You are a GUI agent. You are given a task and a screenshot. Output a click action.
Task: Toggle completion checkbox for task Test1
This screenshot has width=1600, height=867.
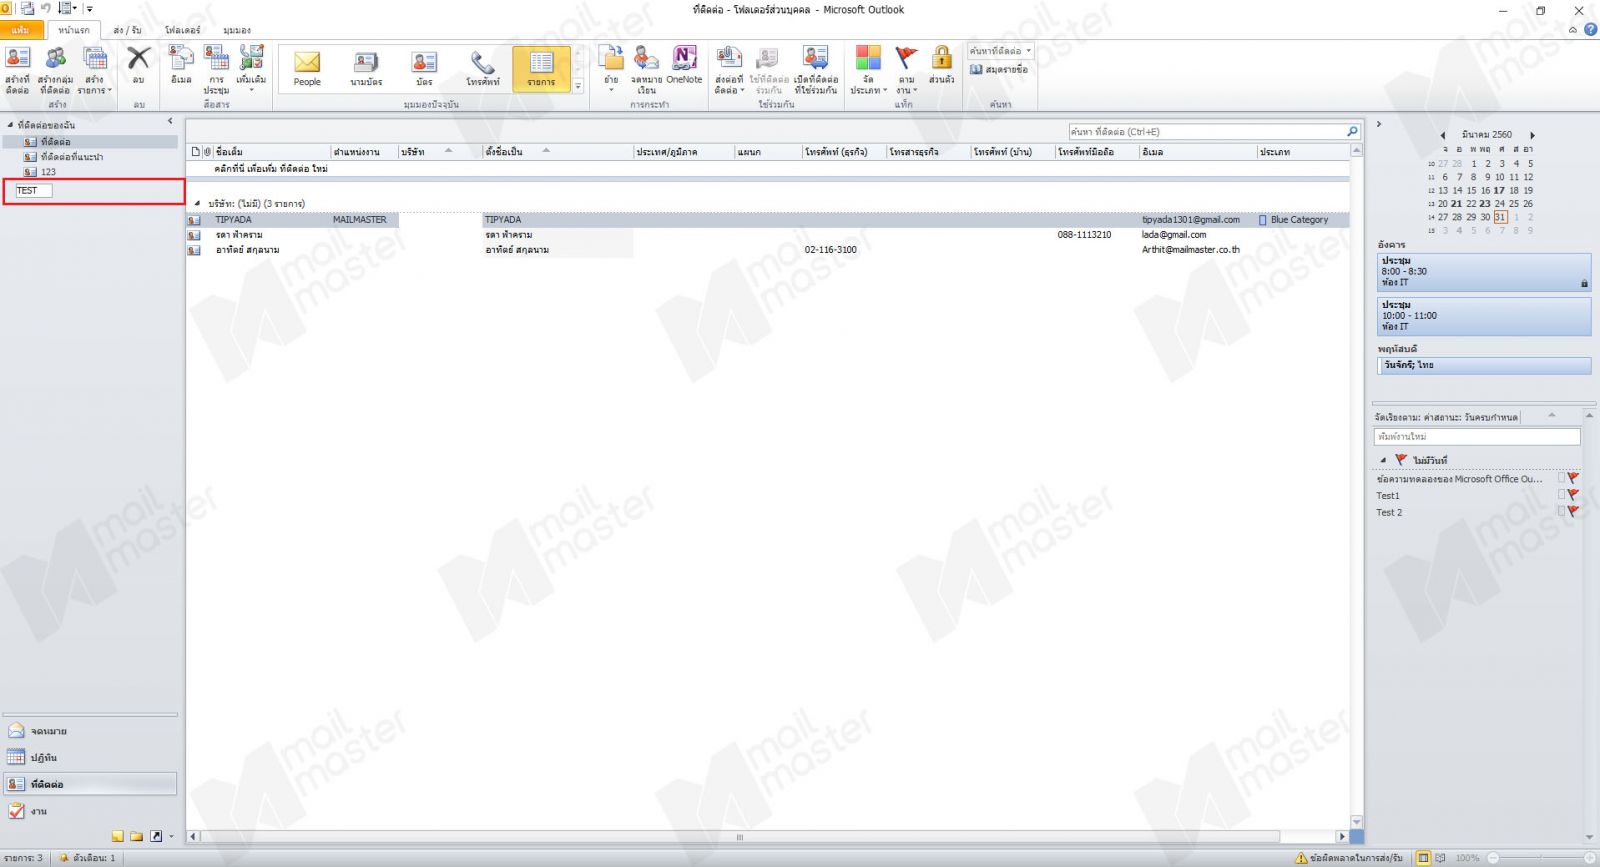click(x=1561, y=495)
